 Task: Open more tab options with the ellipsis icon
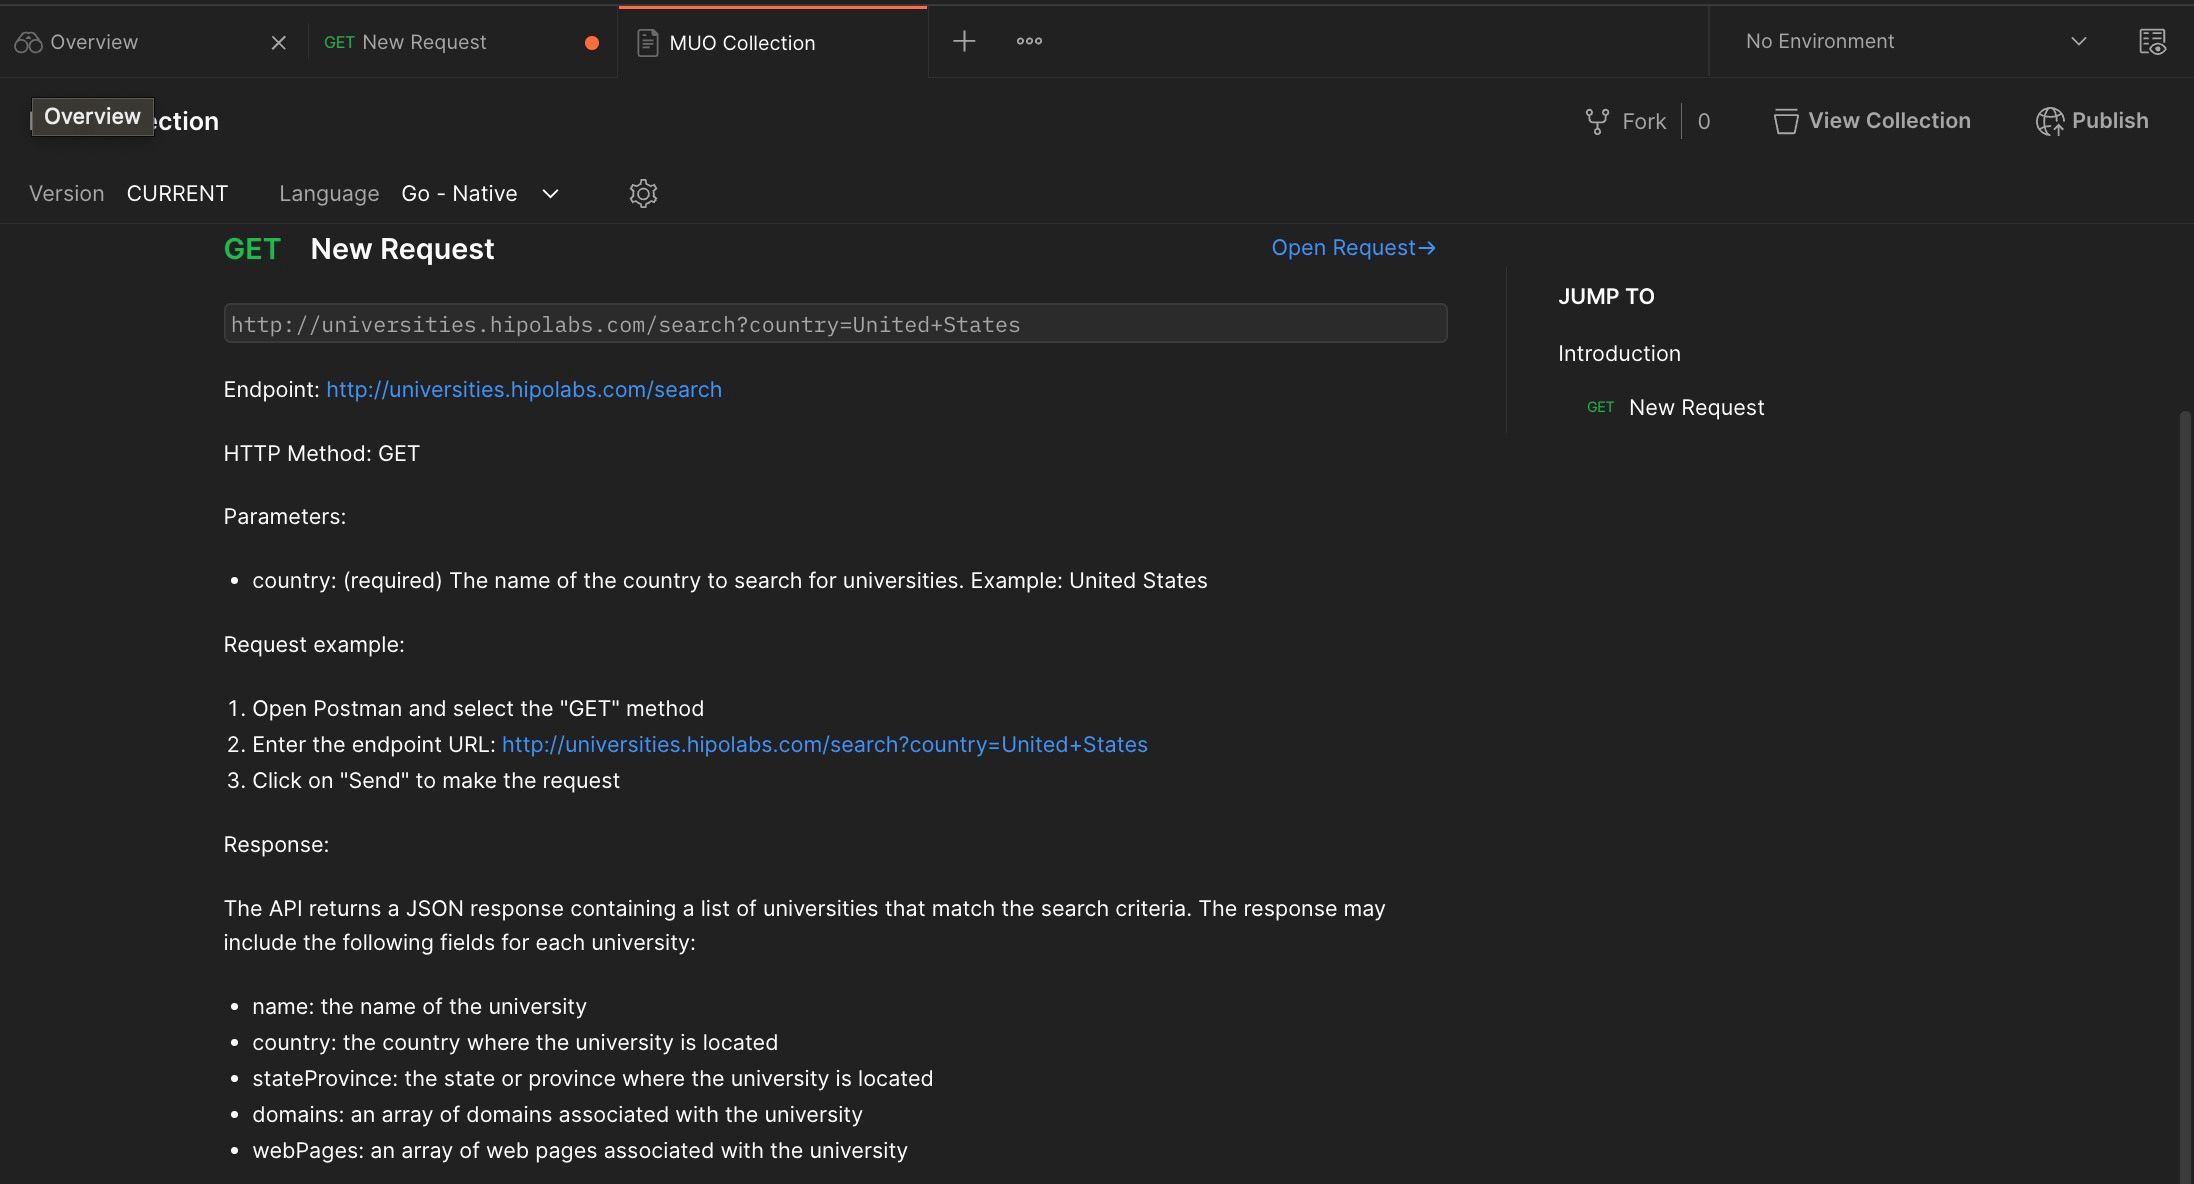point(1029,41)
